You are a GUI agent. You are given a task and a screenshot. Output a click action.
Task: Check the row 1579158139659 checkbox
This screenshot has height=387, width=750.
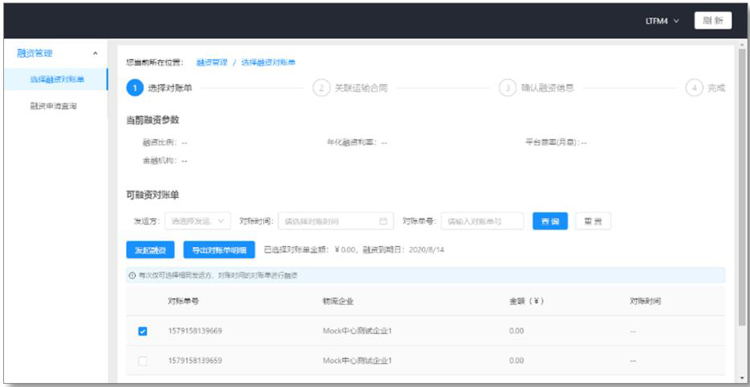click(143, 361)
